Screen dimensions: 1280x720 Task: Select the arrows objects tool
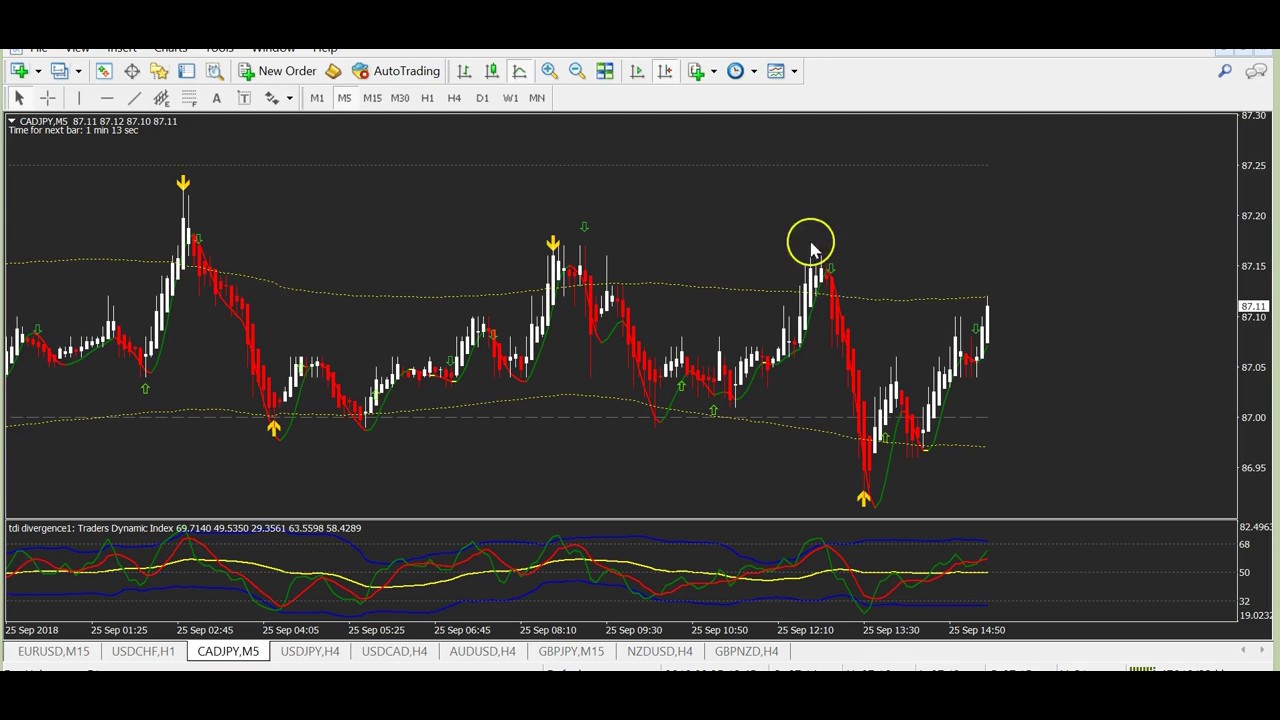272,98
